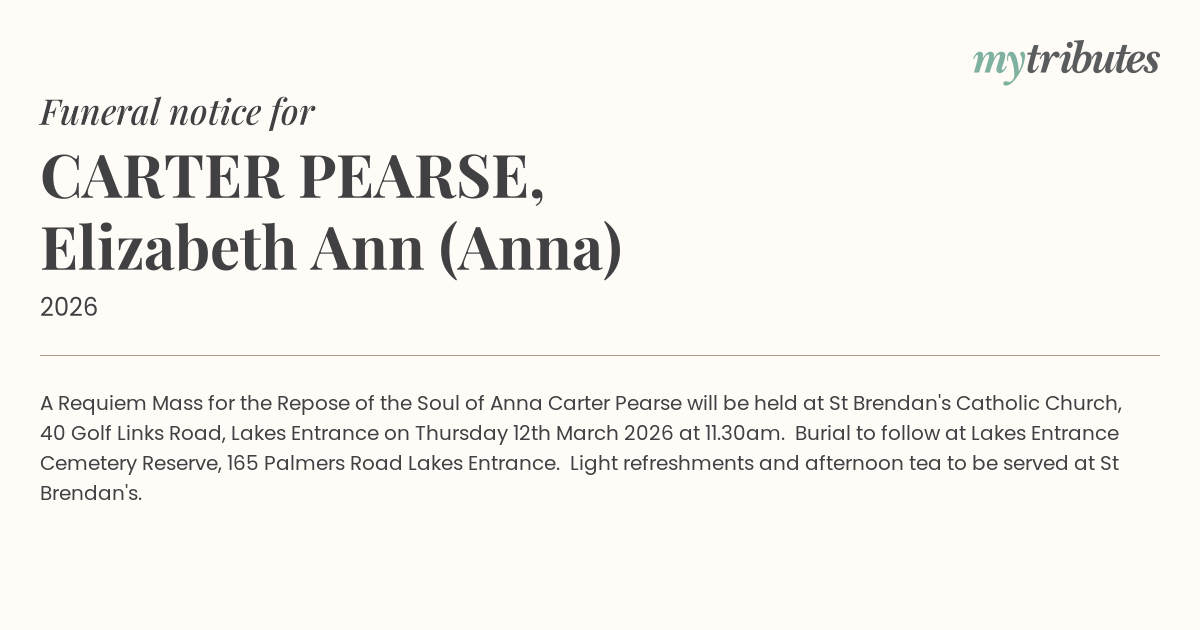Viewport: 1200px width, 630px height.
Task: Click the mytributes logo
Action: 1066,61
